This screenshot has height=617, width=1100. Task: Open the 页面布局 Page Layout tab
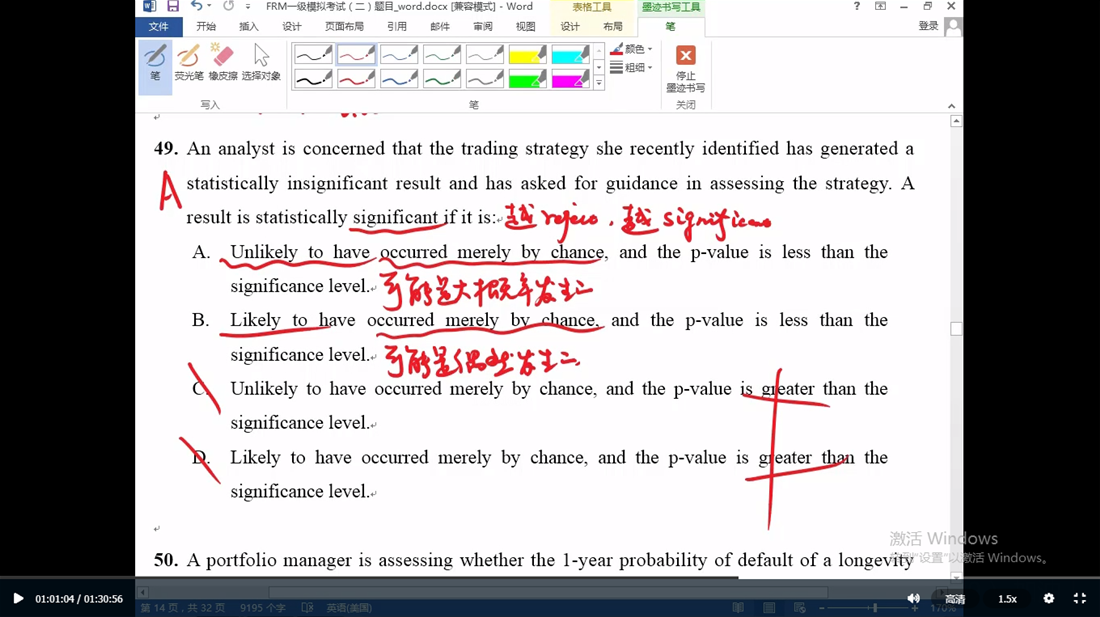click(x=344, y=27)
